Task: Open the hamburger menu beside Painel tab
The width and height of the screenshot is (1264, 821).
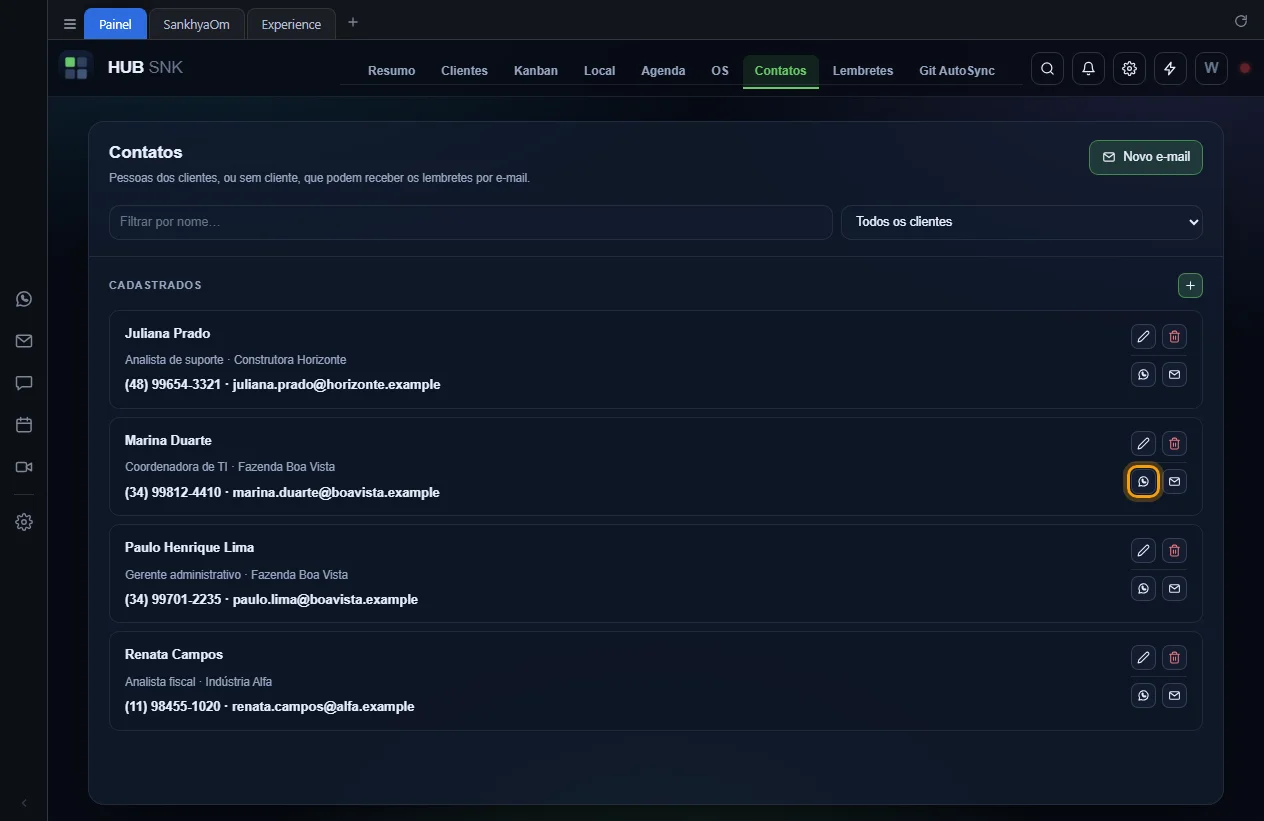Action: coord(70,24)
